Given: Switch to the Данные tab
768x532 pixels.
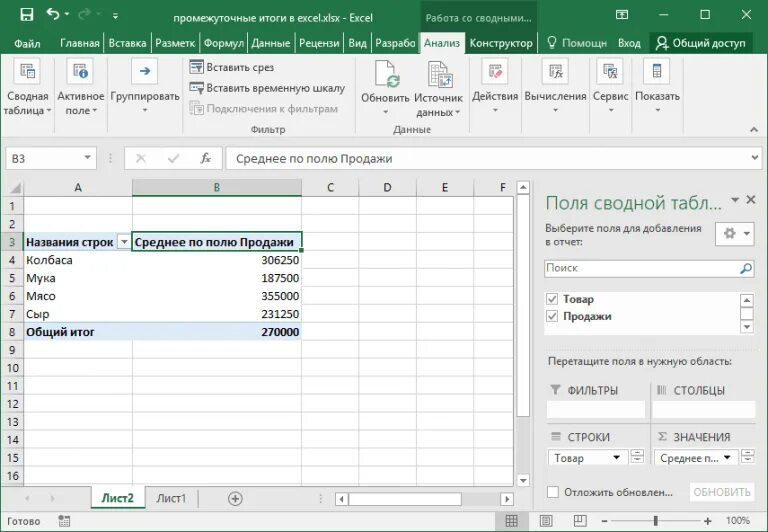Looking at the screenshot, I should click(x=271, y=44).
